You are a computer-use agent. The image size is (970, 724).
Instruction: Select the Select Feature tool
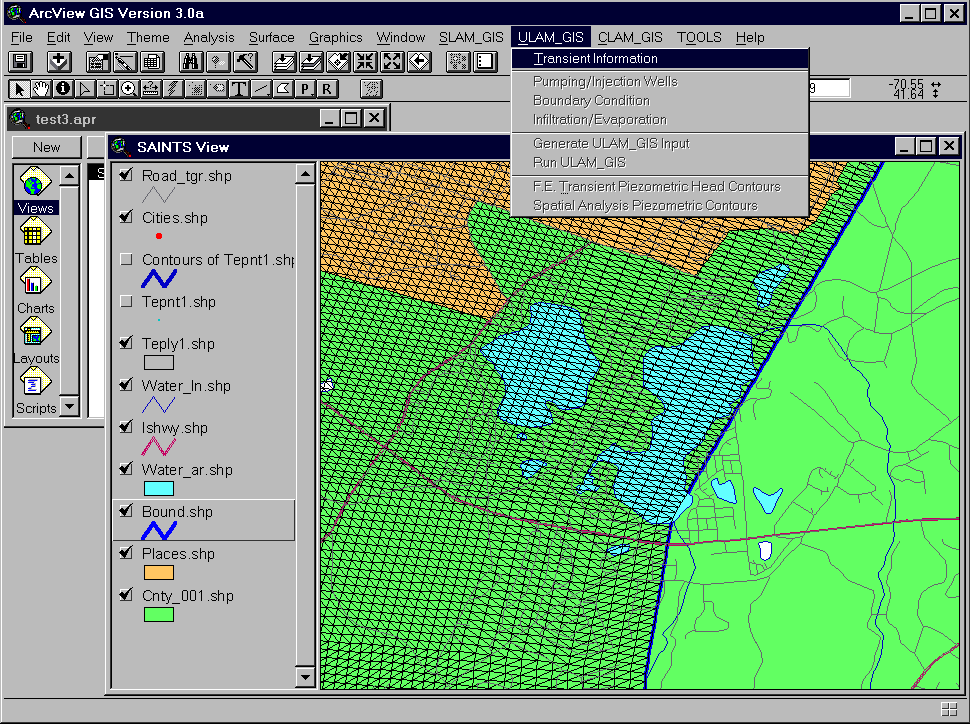click(107, 89)
